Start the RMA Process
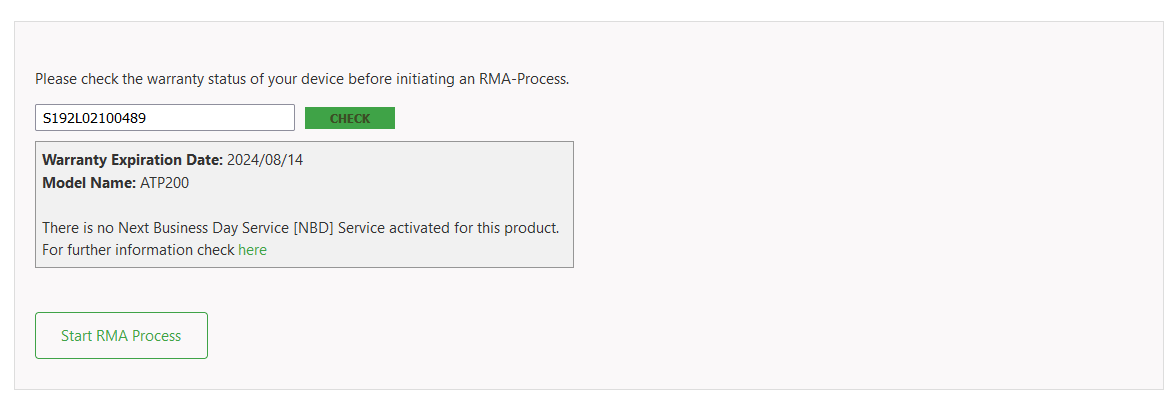The height and width of the screenshot is (397, 1176). coord(121,335)
